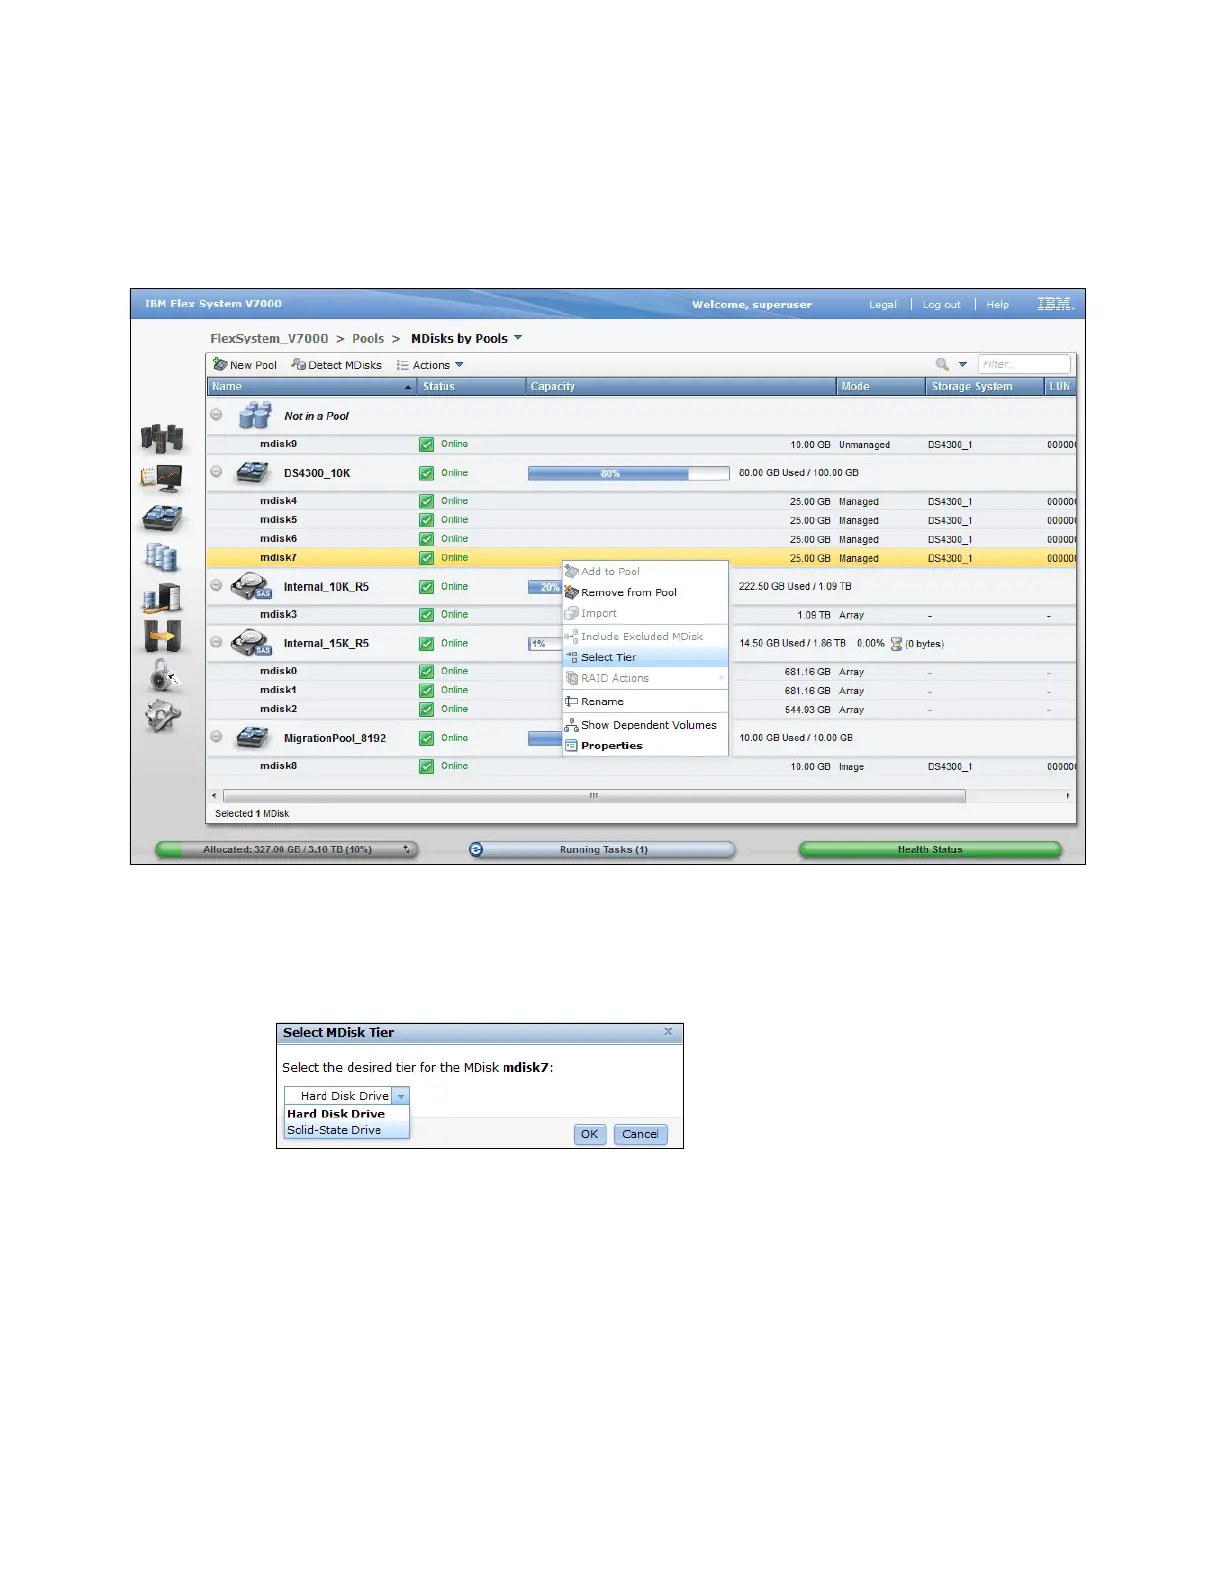Click the Filter input field
This screenshot has height=1584, width=1224.
pos(1024,365)
